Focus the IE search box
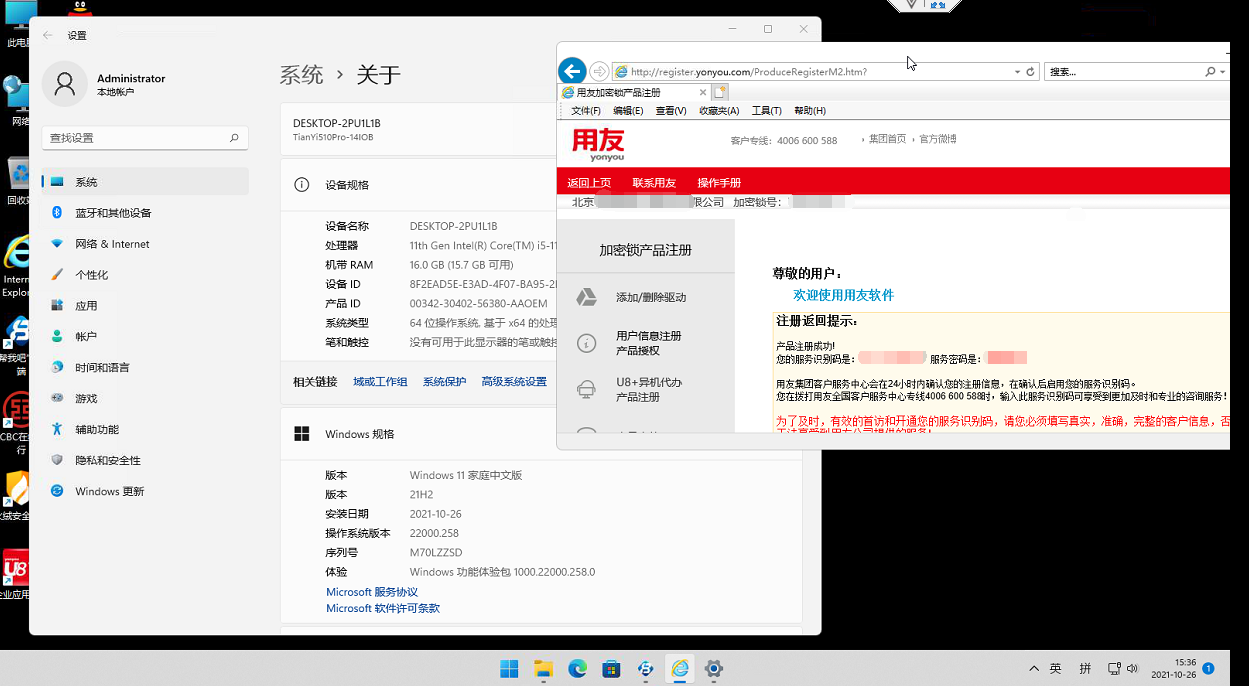The width and height of the screenshot is (1249, 686). [1123, 72]
